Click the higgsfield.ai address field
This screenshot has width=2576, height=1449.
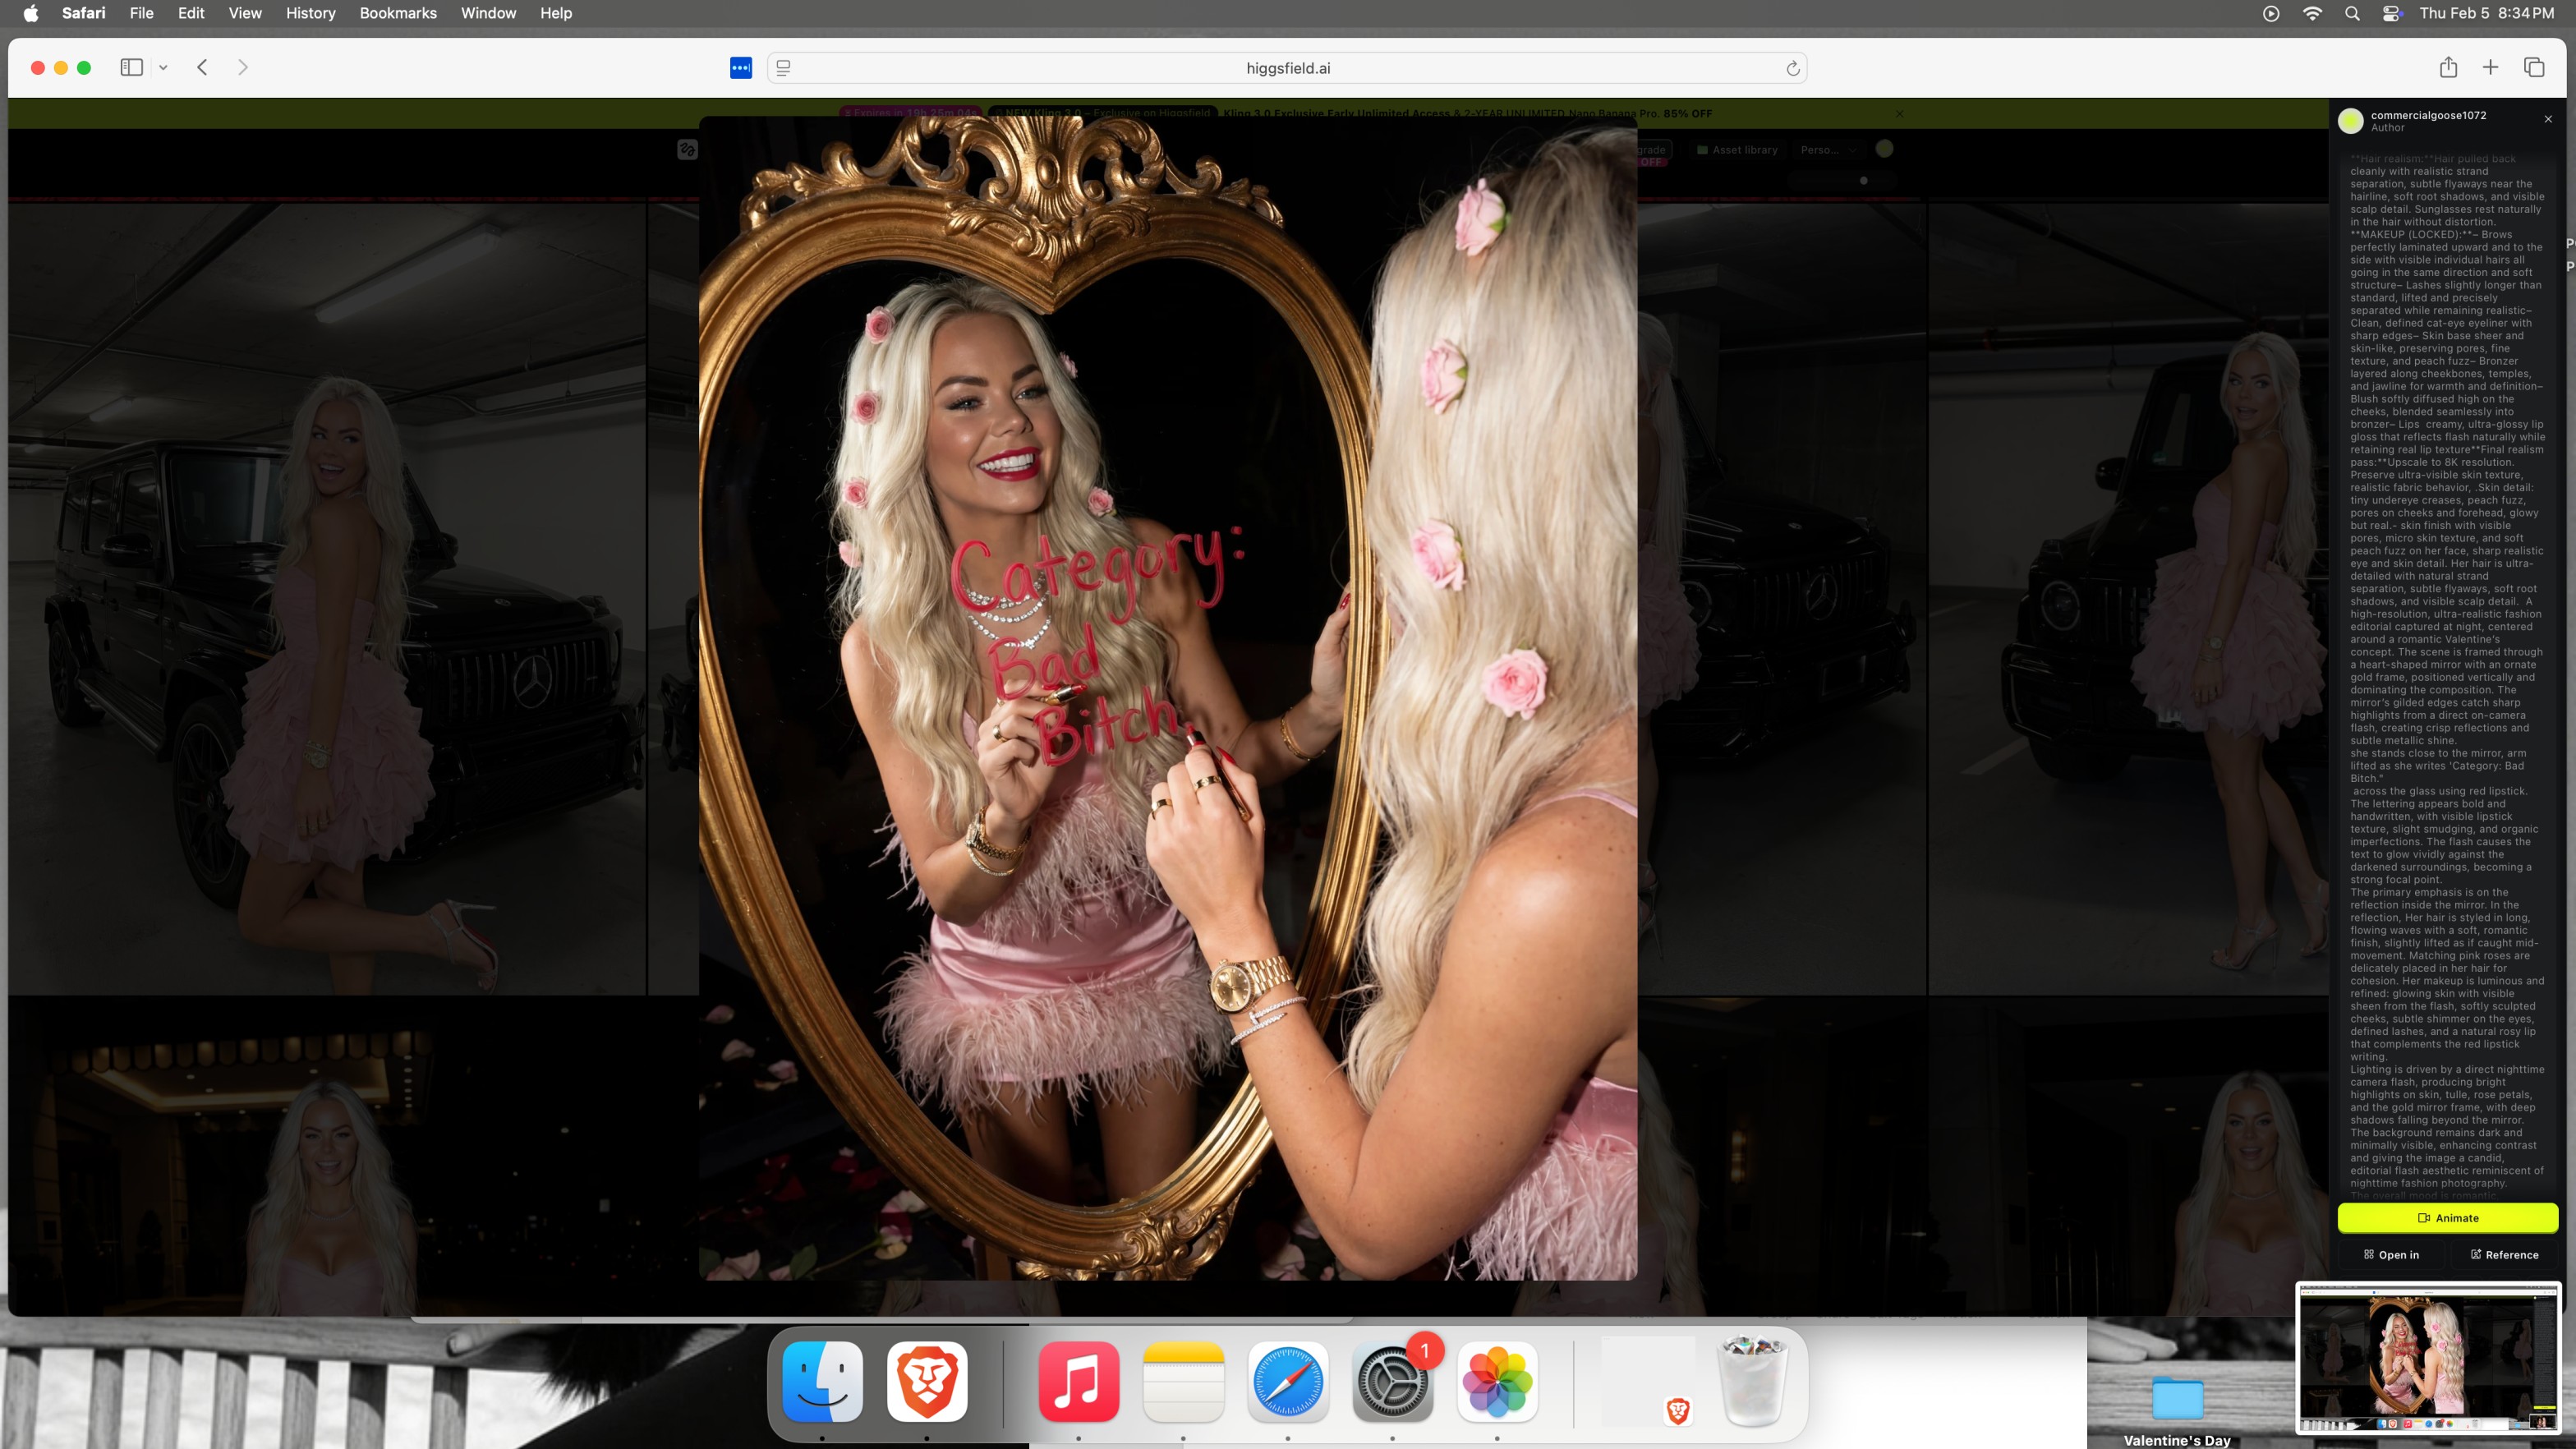pos(1287,68)
